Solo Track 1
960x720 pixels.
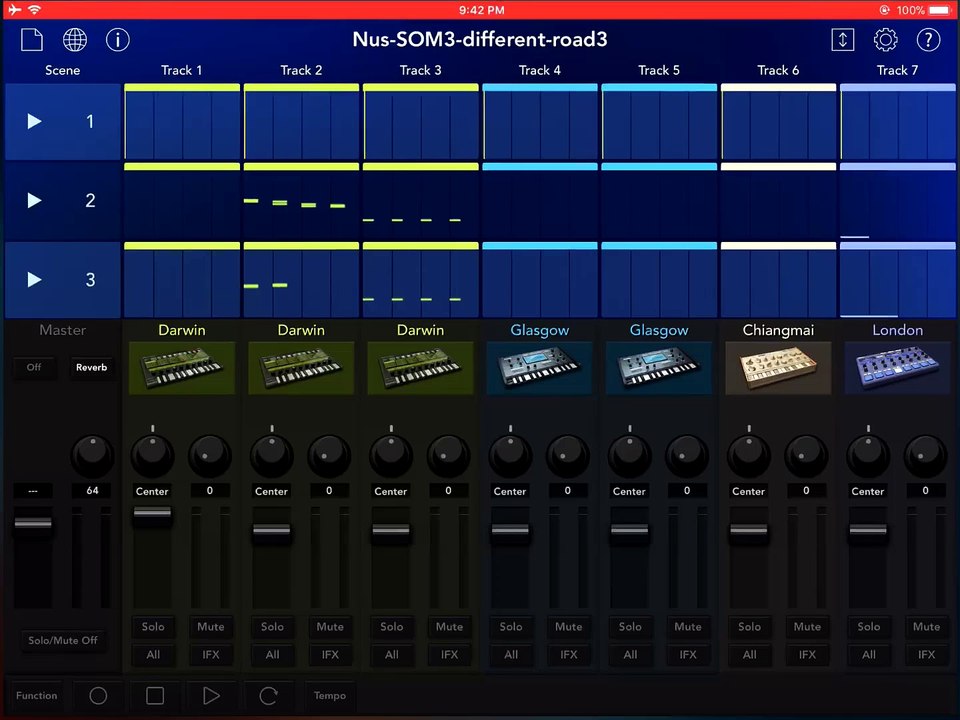153,626
